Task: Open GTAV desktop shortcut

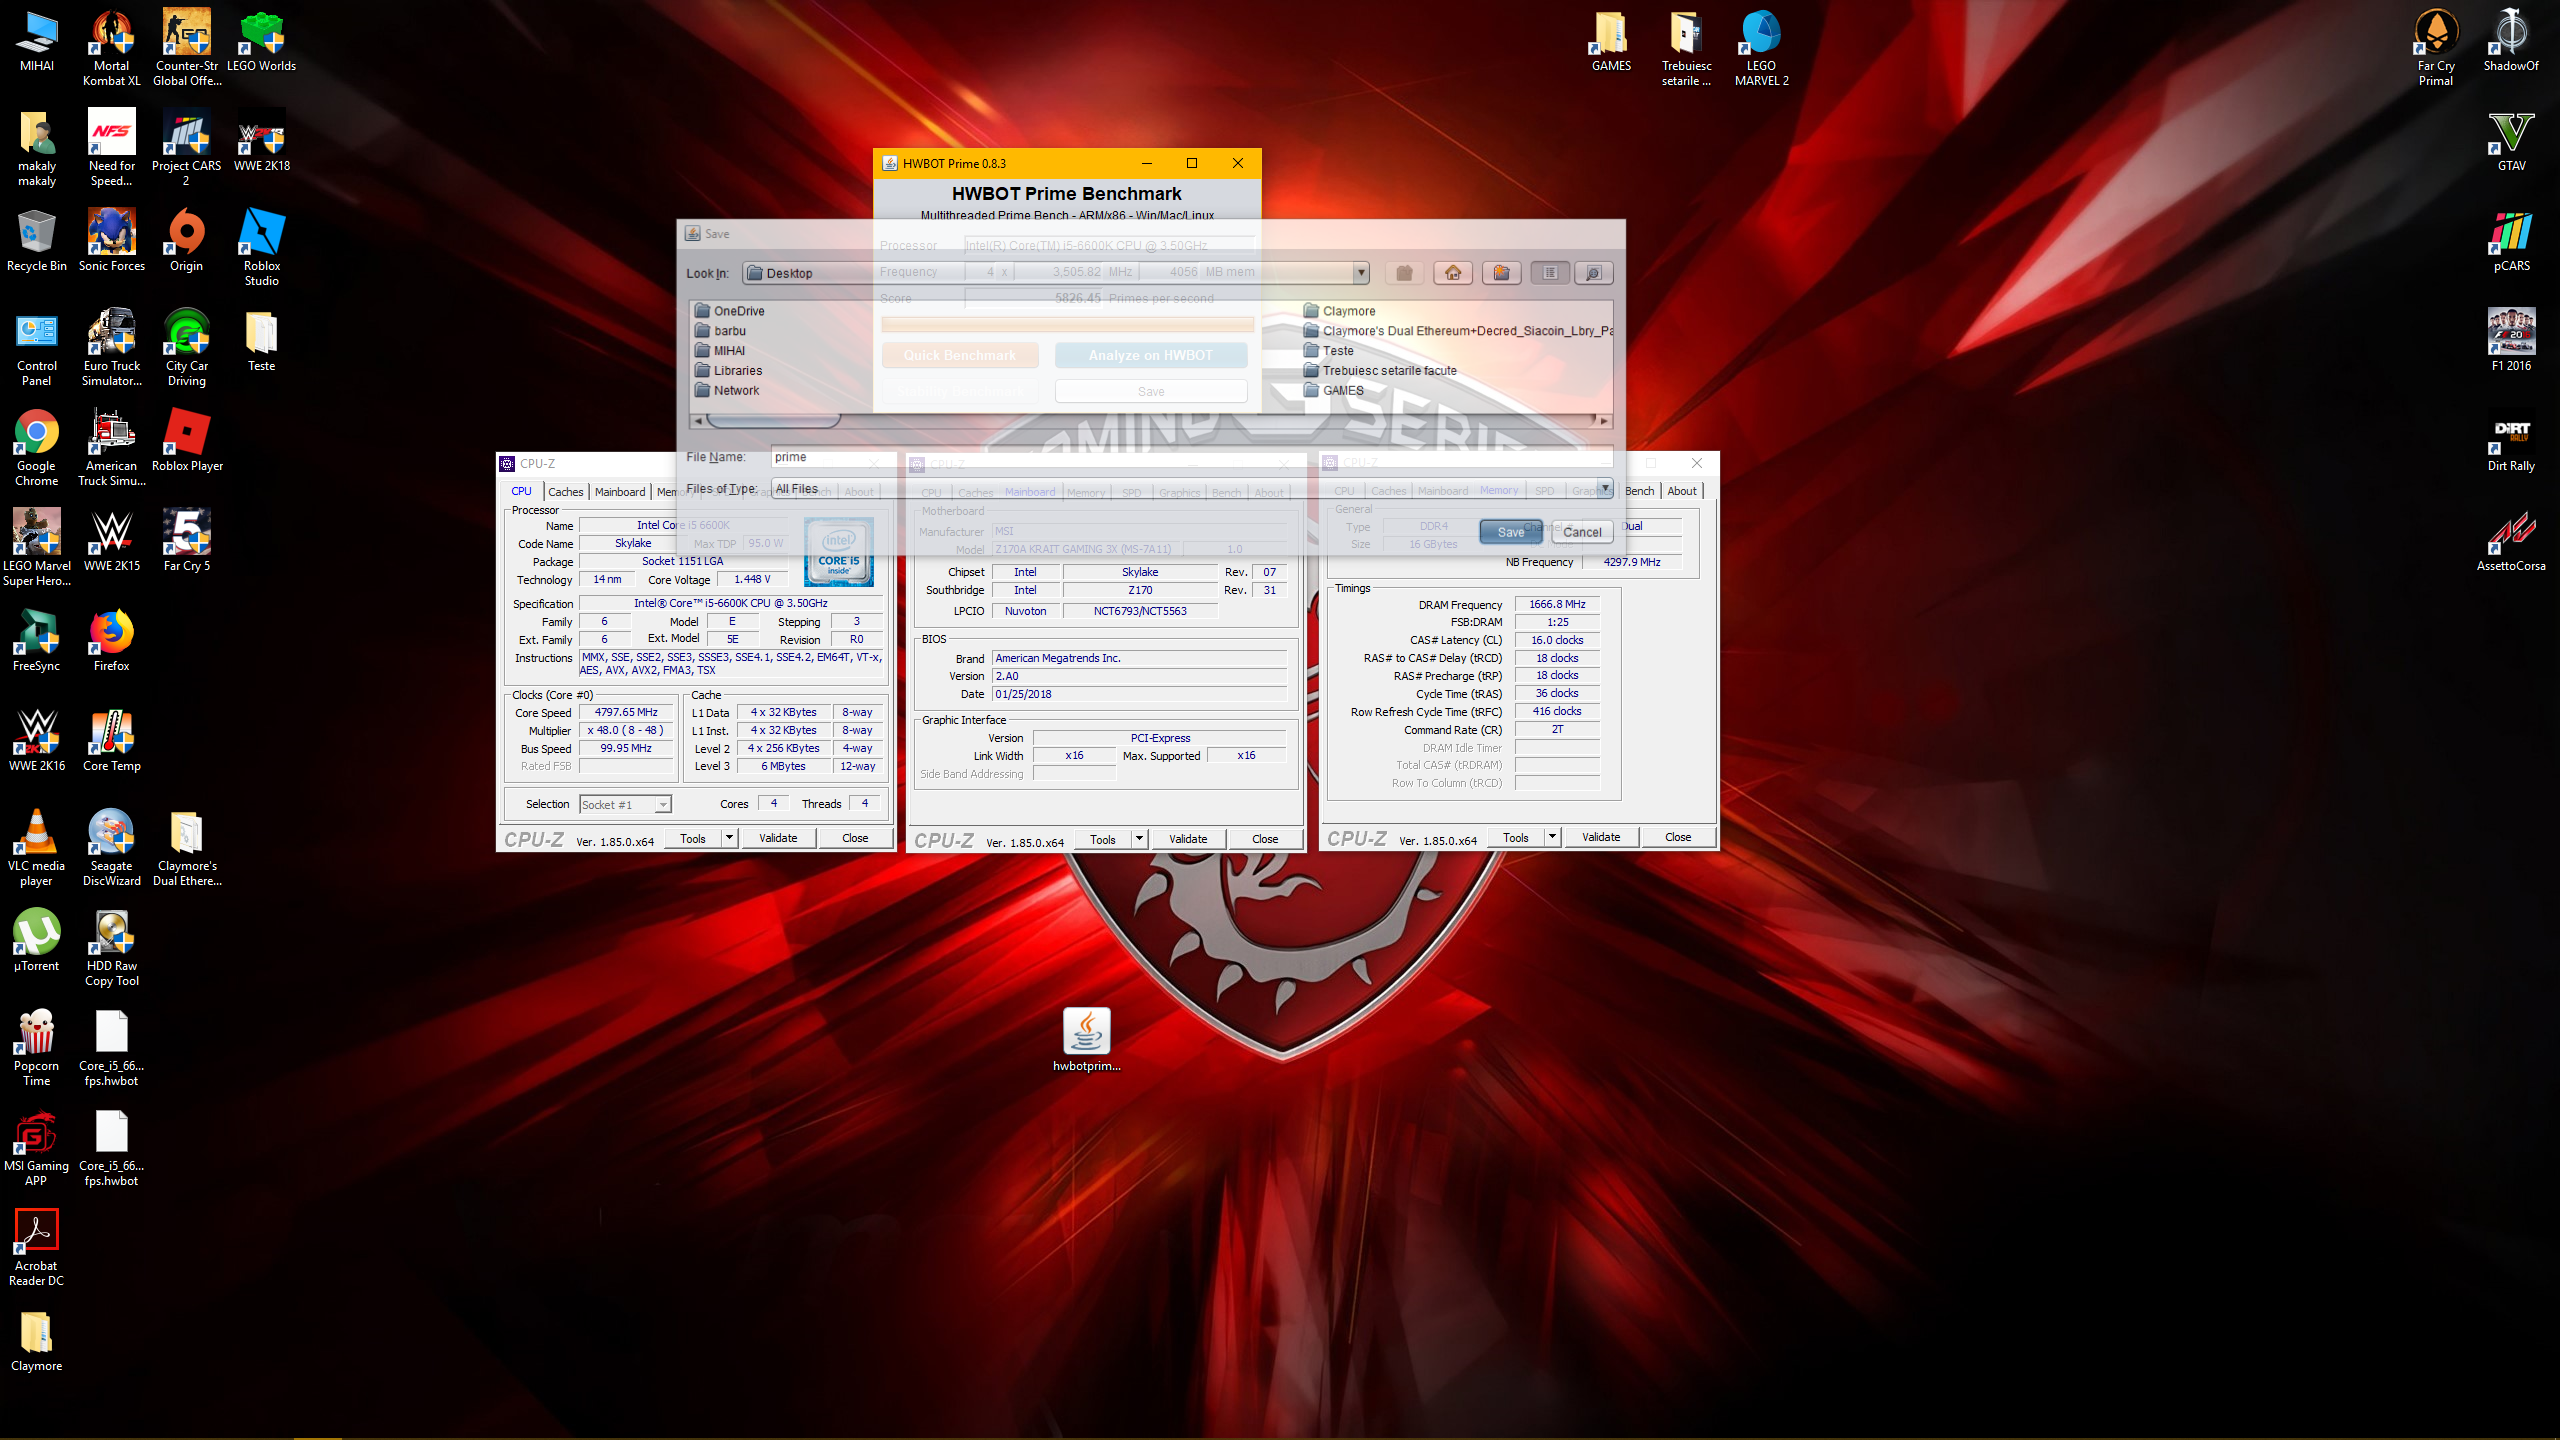Action: 2511,140
